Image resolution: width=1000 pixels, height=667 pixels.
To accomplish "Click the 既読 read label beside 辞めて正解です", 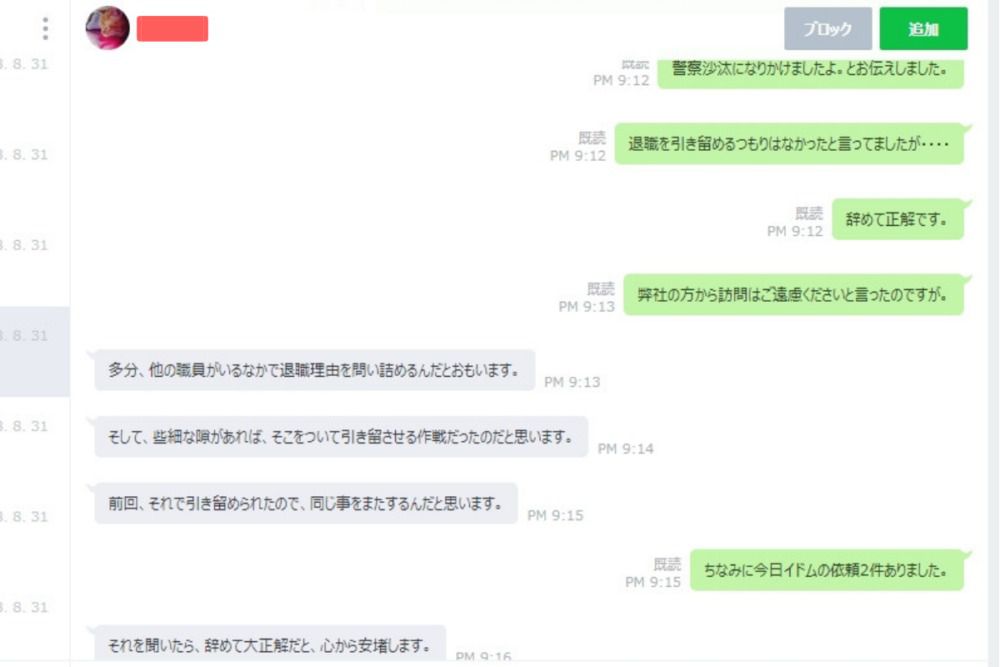I will point(809,213).
